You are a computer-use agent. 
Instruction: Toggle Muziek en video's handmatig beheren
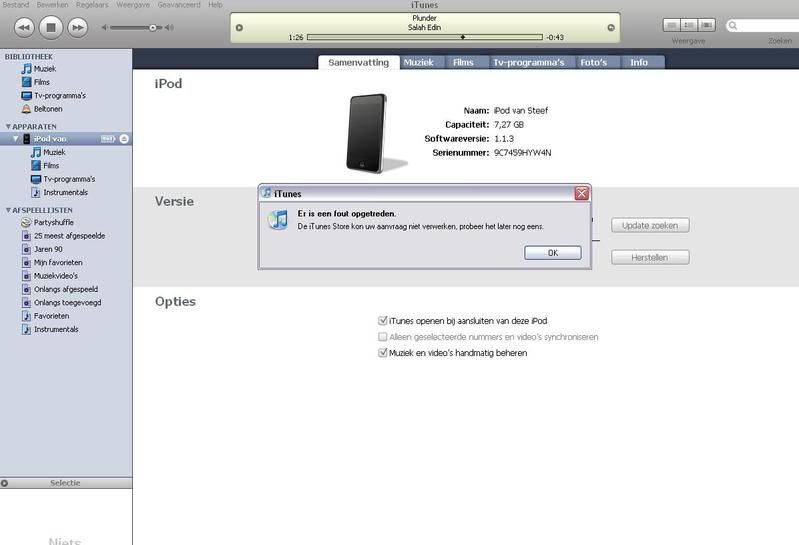click(383, 353)
